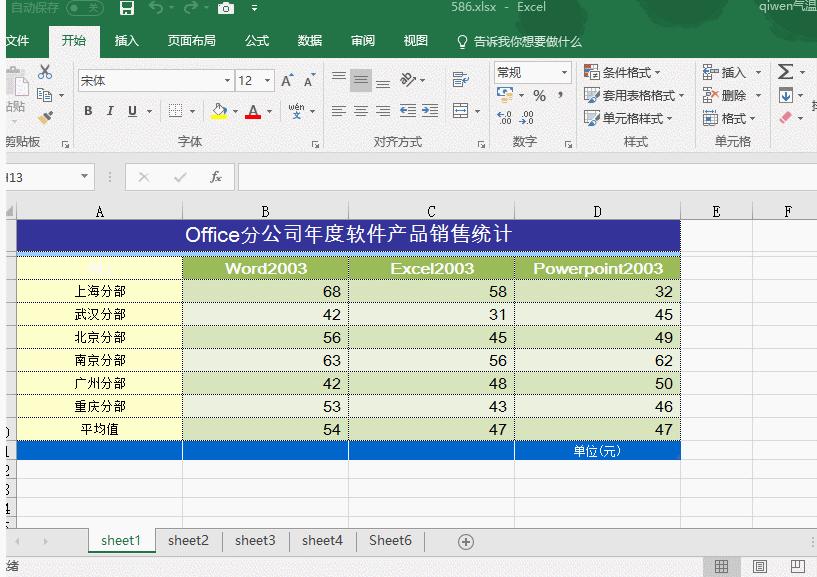Toggle italic formatting on selected cells
The image size is (817, 577).
click(108, 111)
